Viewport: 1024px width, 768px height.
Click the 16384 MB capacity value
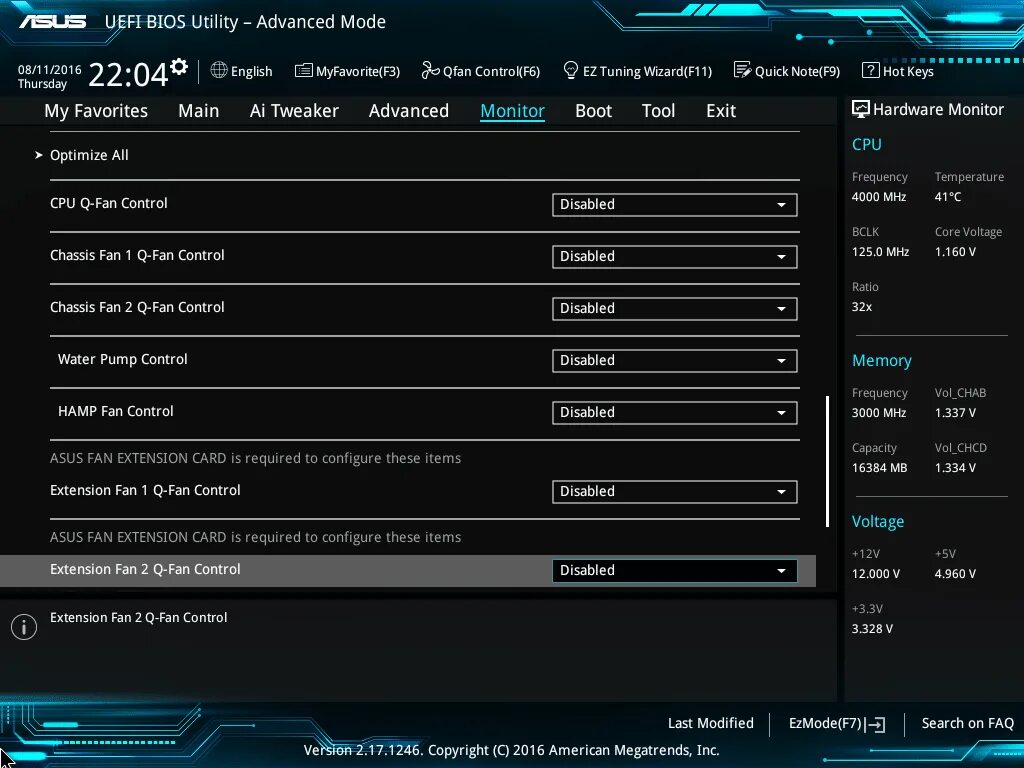(x=880, y=468)
